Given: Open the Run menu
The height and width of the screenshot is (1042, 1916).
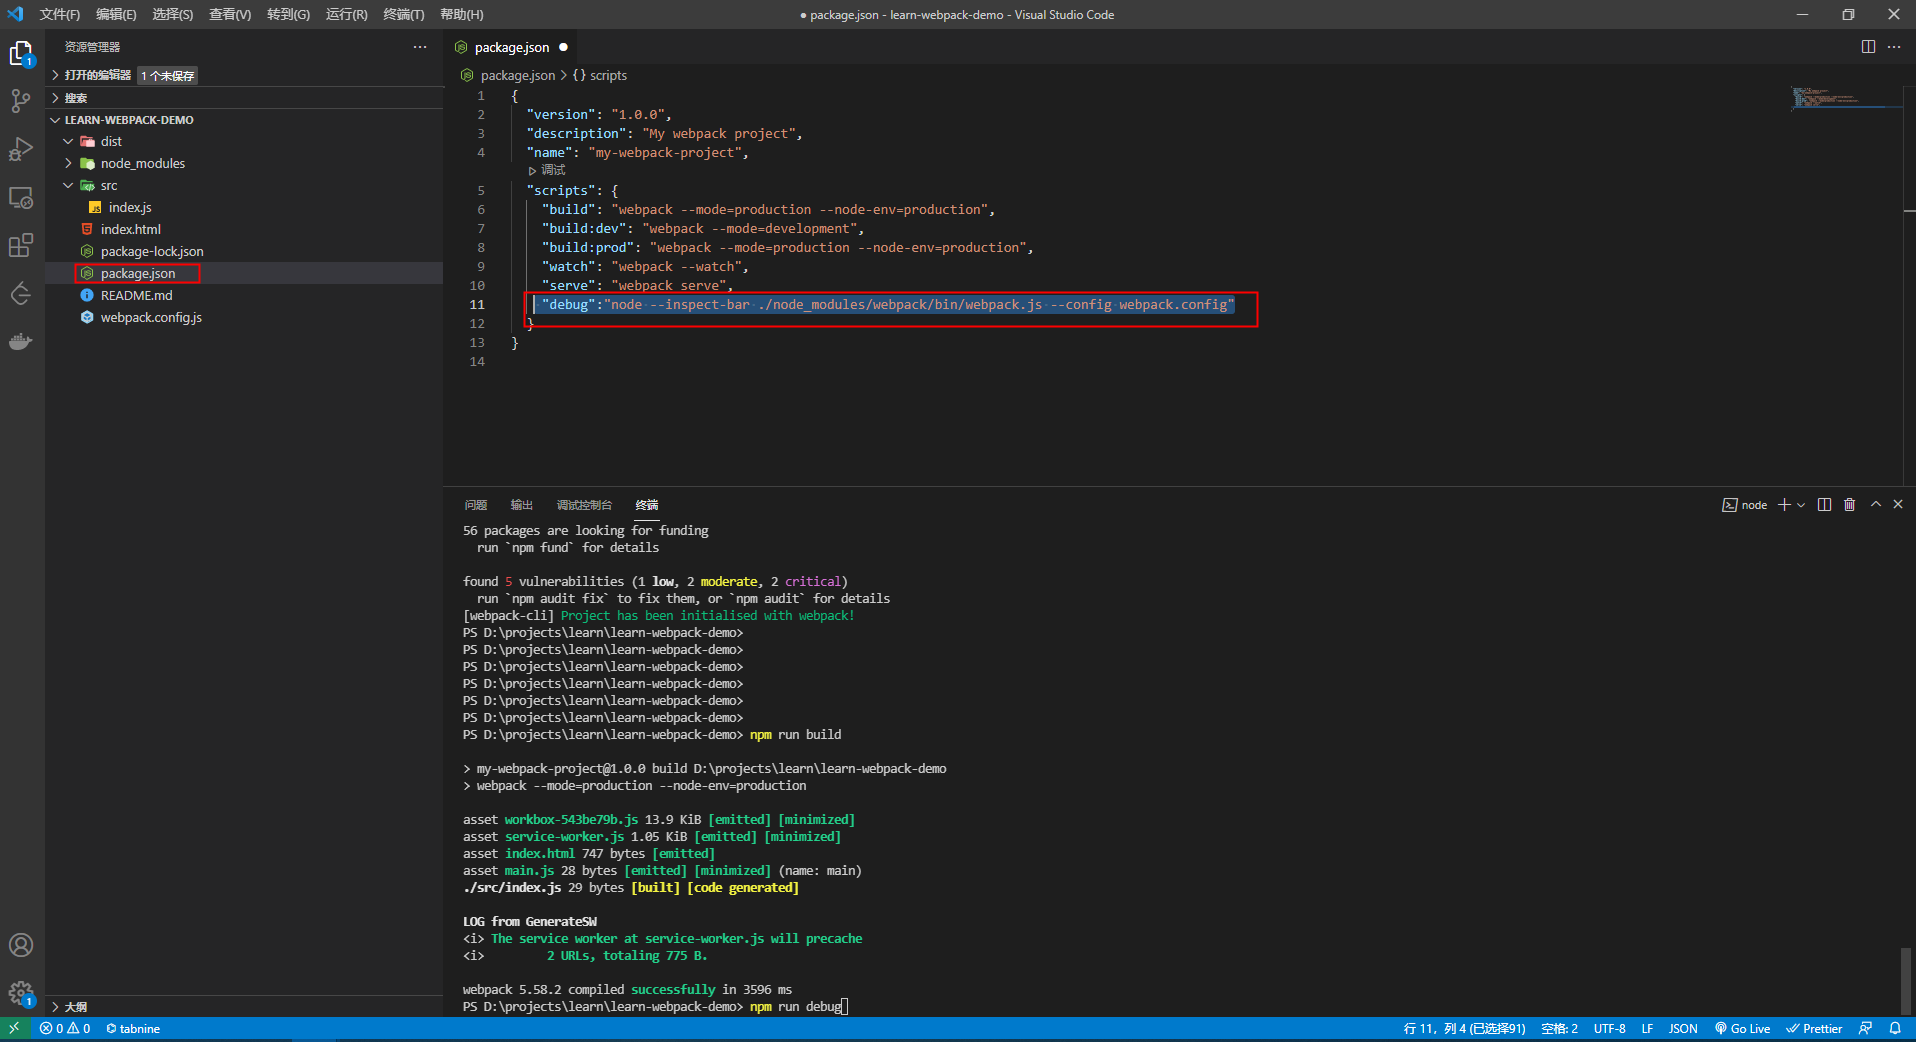Looking at the screenshot, I should point(346,14).
